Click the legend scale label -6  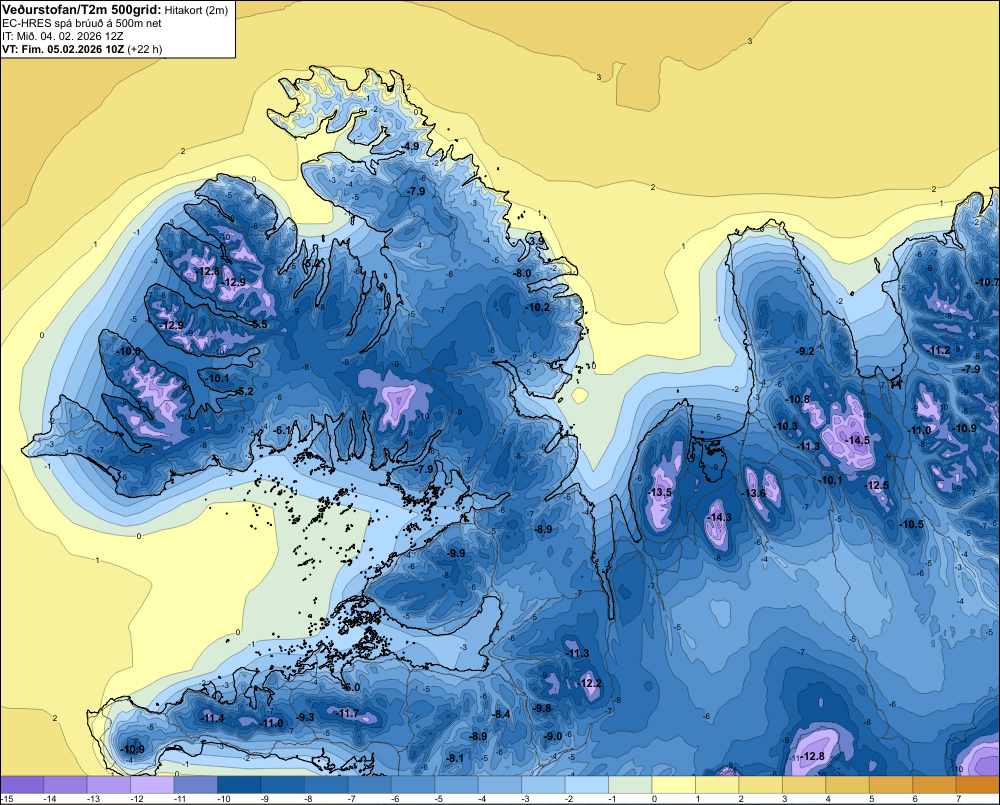coord(397,799)
